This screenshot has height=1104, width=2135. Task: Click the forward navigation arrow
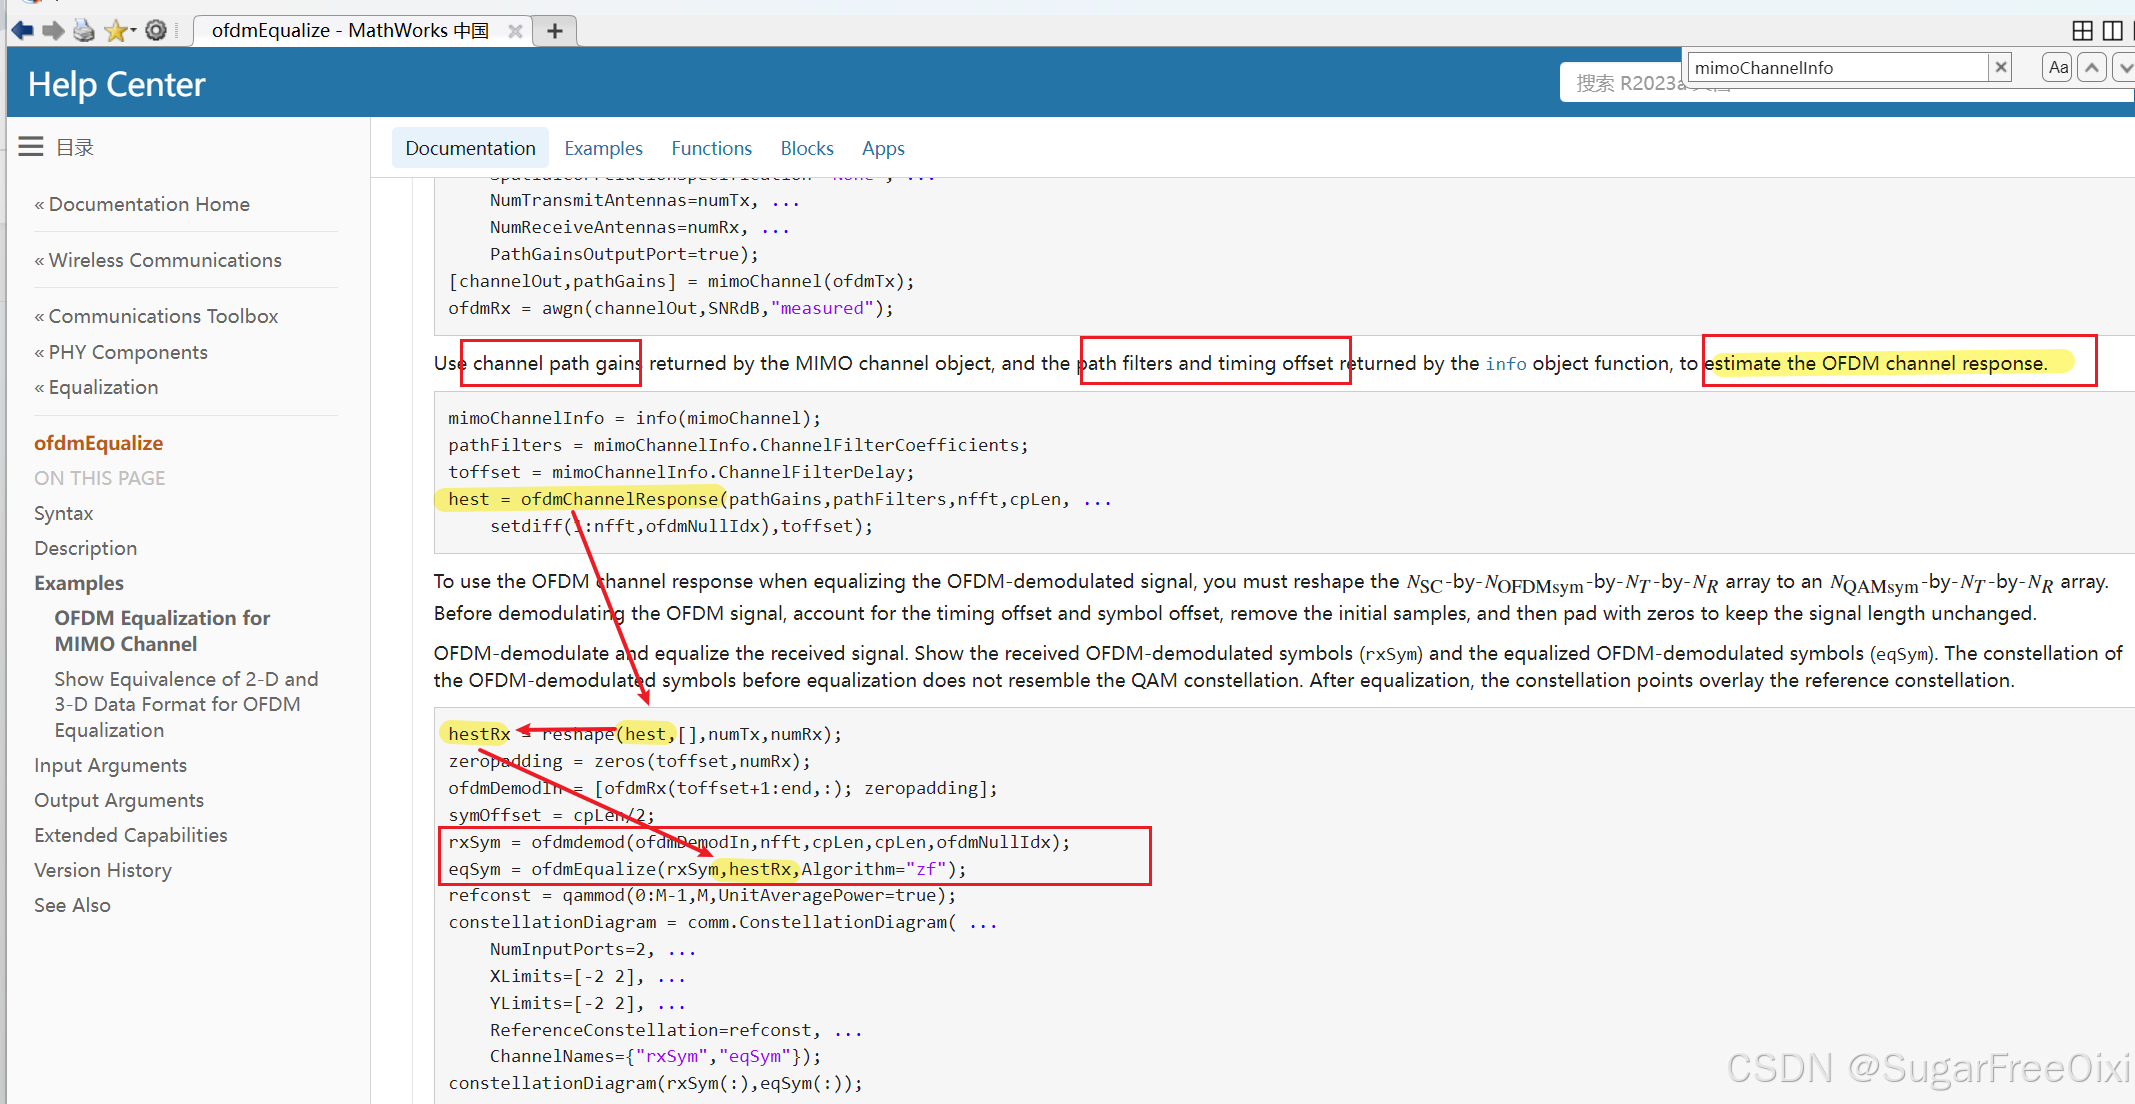[53, 31]
